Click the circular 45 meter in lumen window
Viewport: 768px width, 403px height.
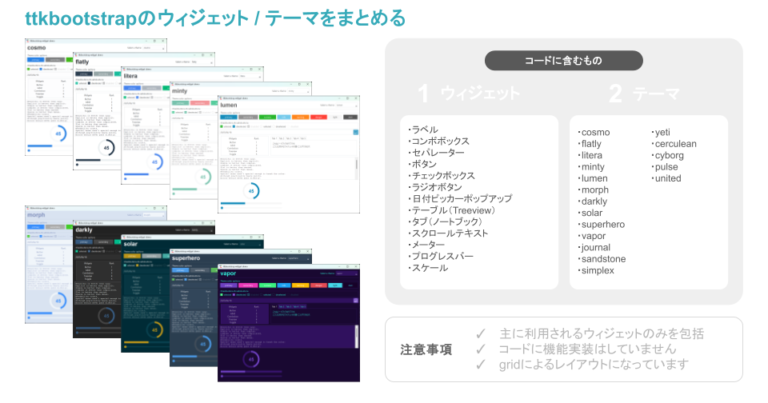pos(251,191)
